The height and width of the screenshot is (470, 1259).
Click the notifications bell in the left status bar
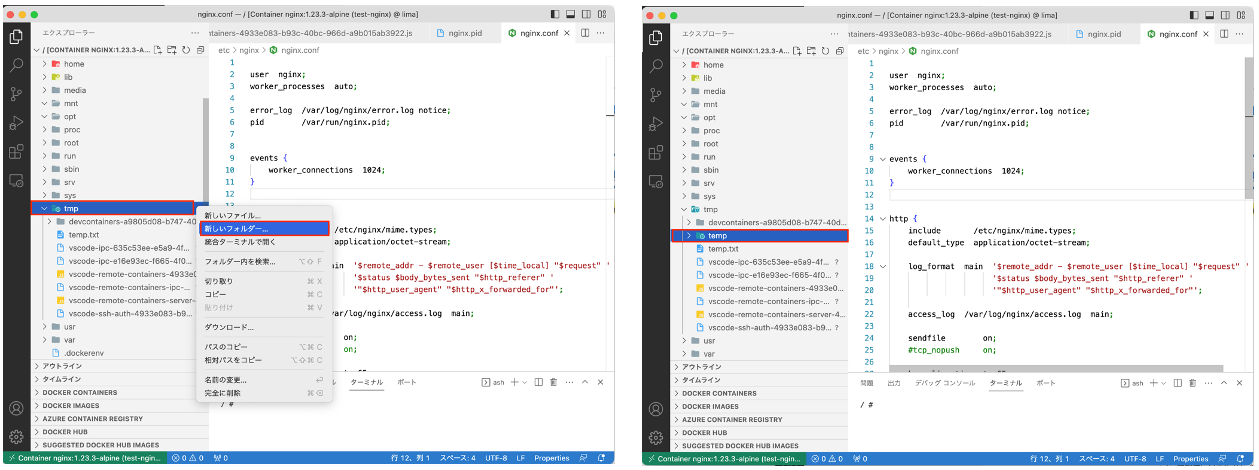pyautogui.click(x=602, y=458)
